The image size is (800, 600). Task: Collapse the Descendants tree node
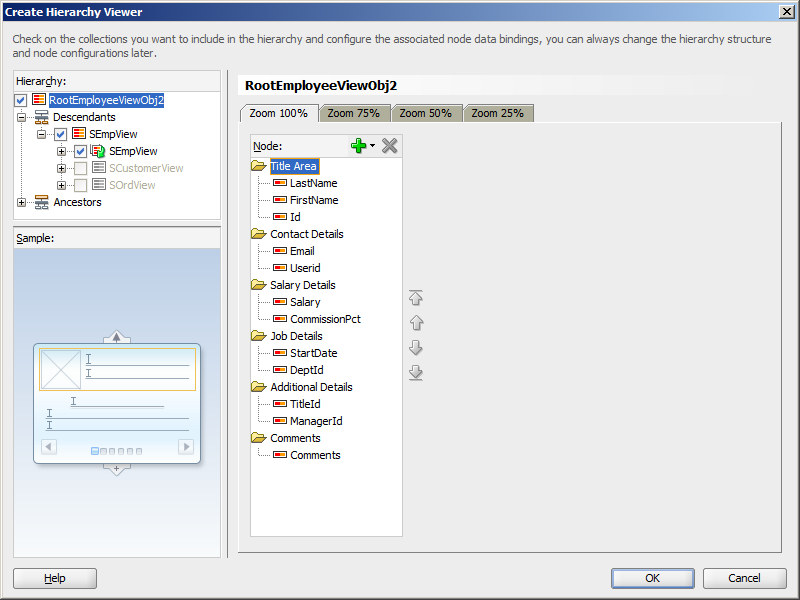tap(21, 117)
